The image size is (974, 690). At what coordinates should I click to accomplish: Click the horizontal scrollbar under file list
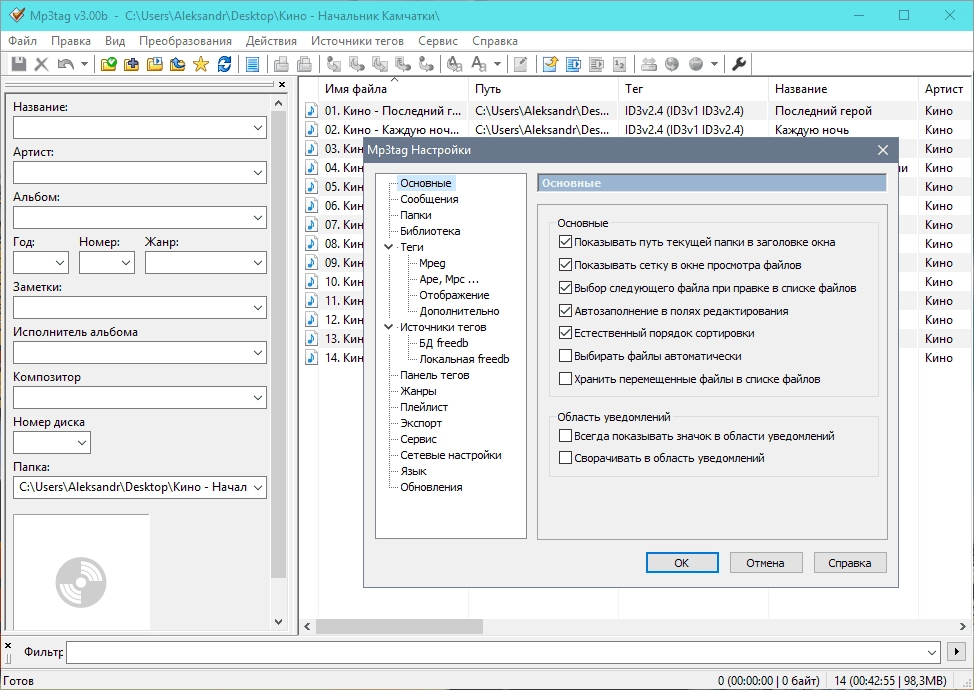click(399, 626)
